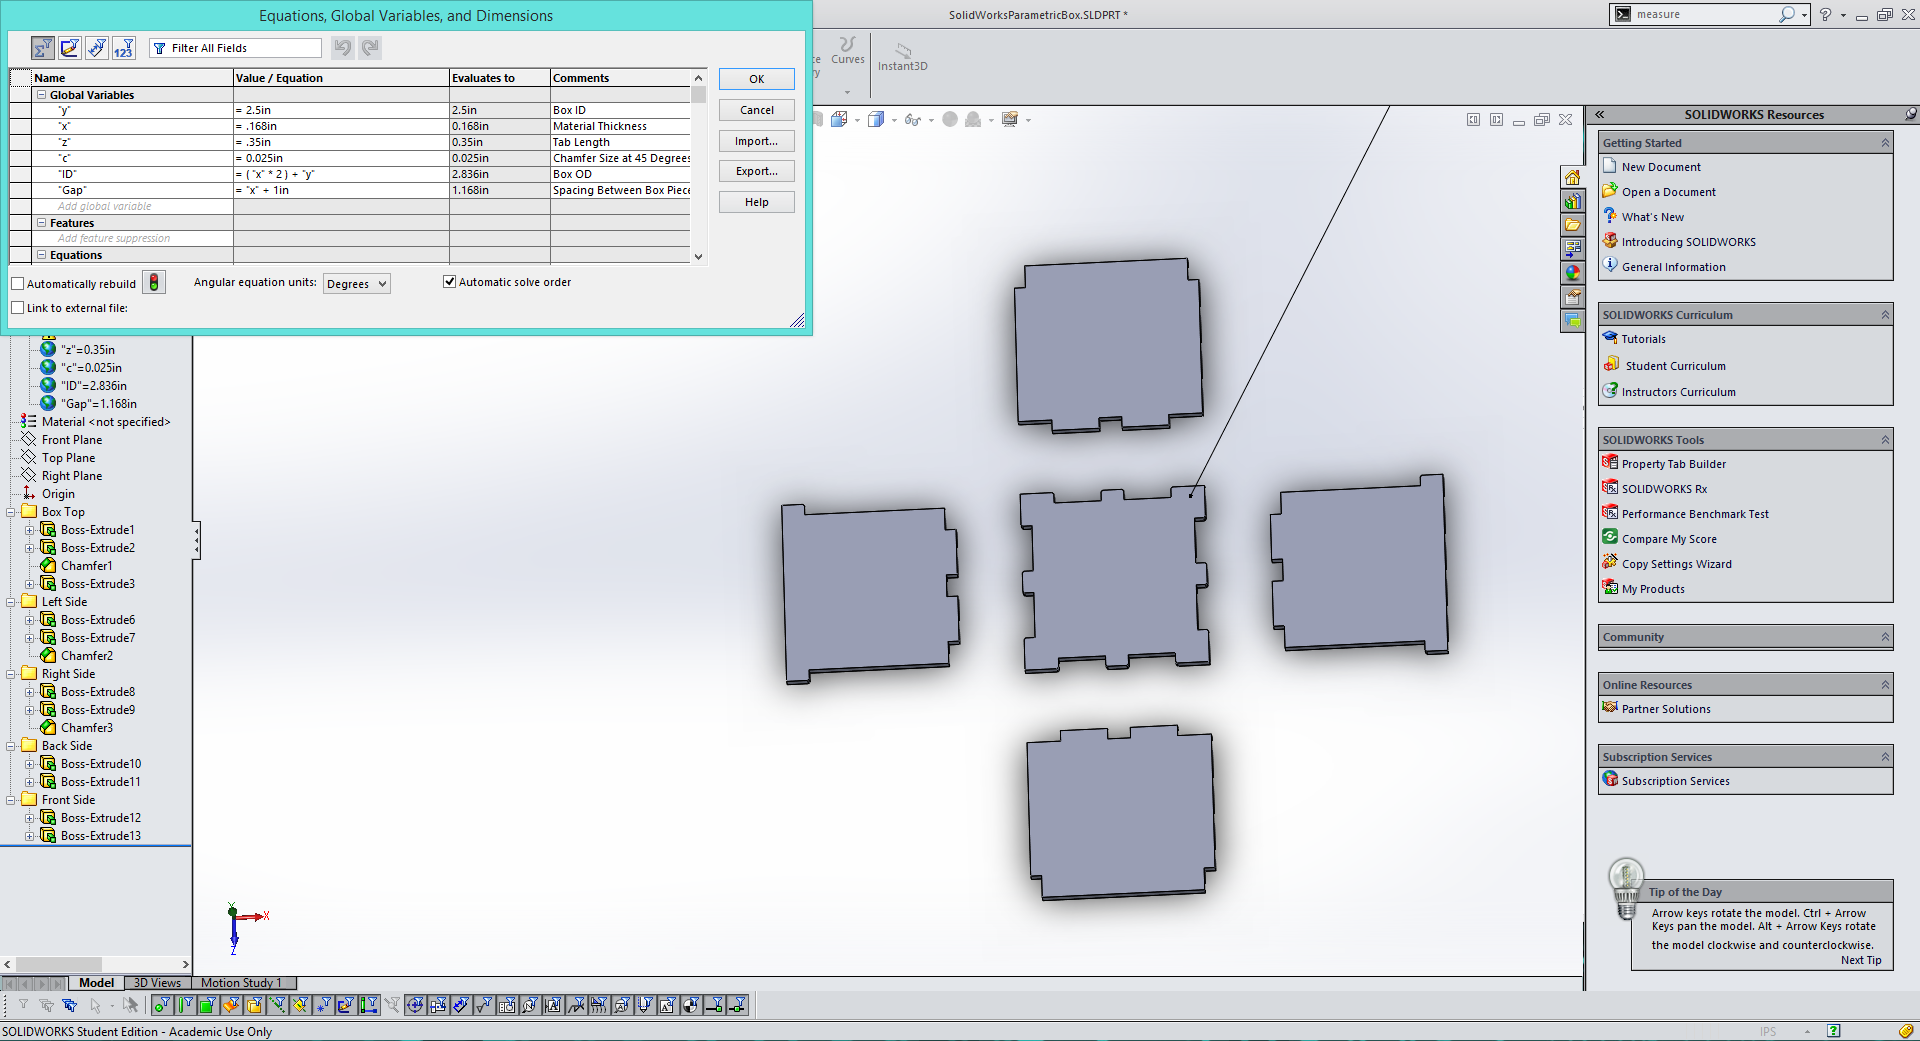Click the View Settings monitor icon
Viewport: 1920px width, 1041px height.
(1010, 119)
